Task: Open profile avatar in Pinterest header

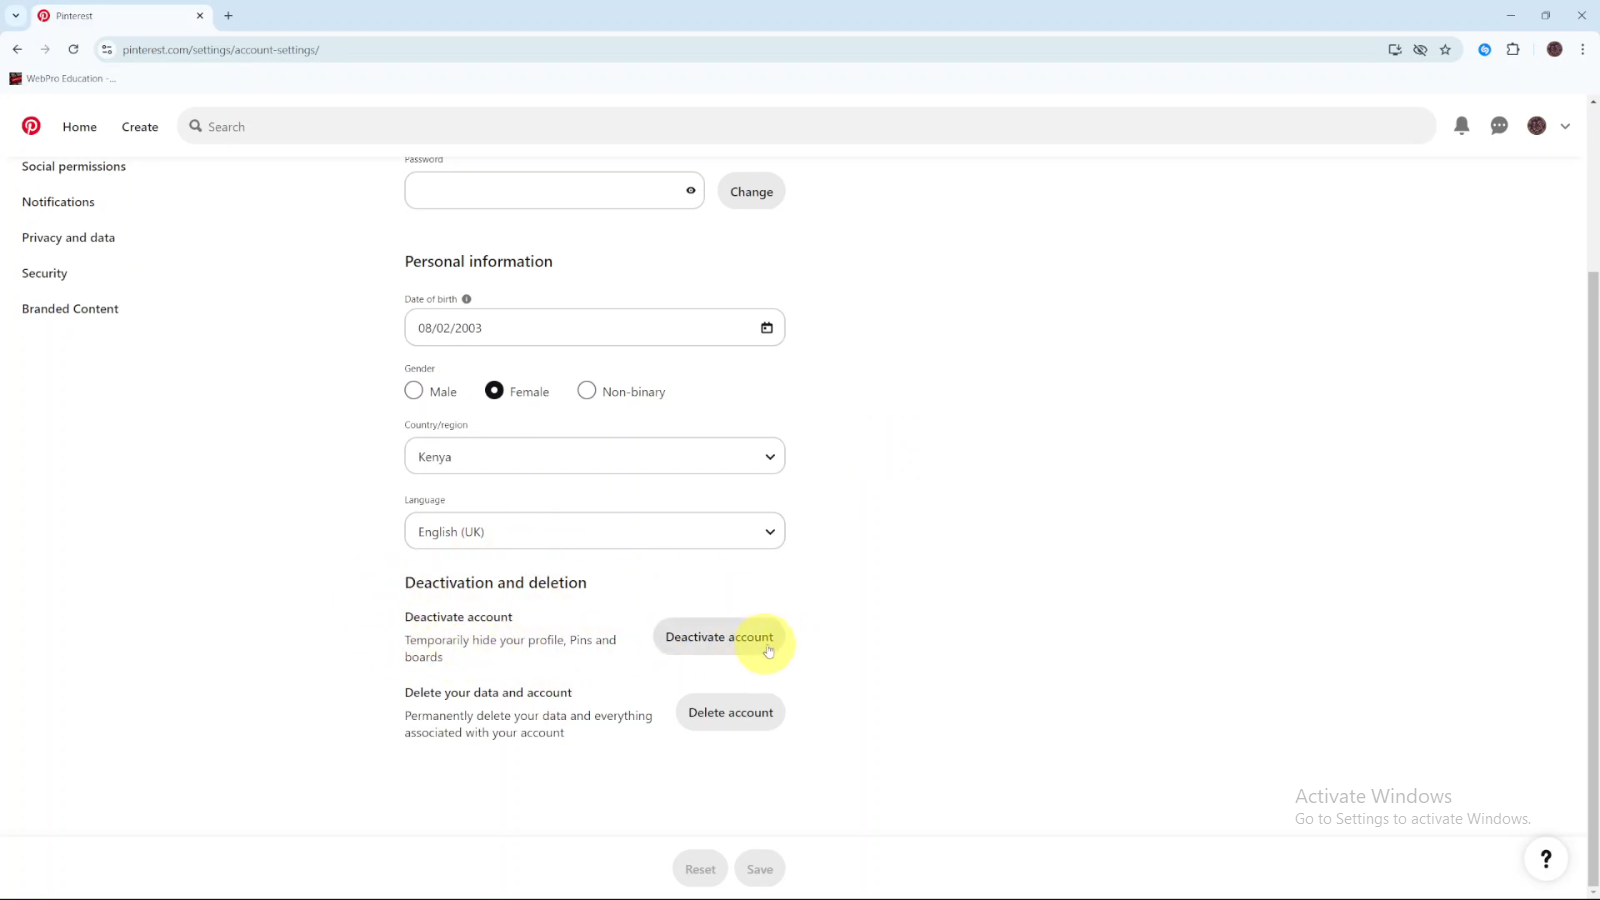Action: coord(1537,126)
